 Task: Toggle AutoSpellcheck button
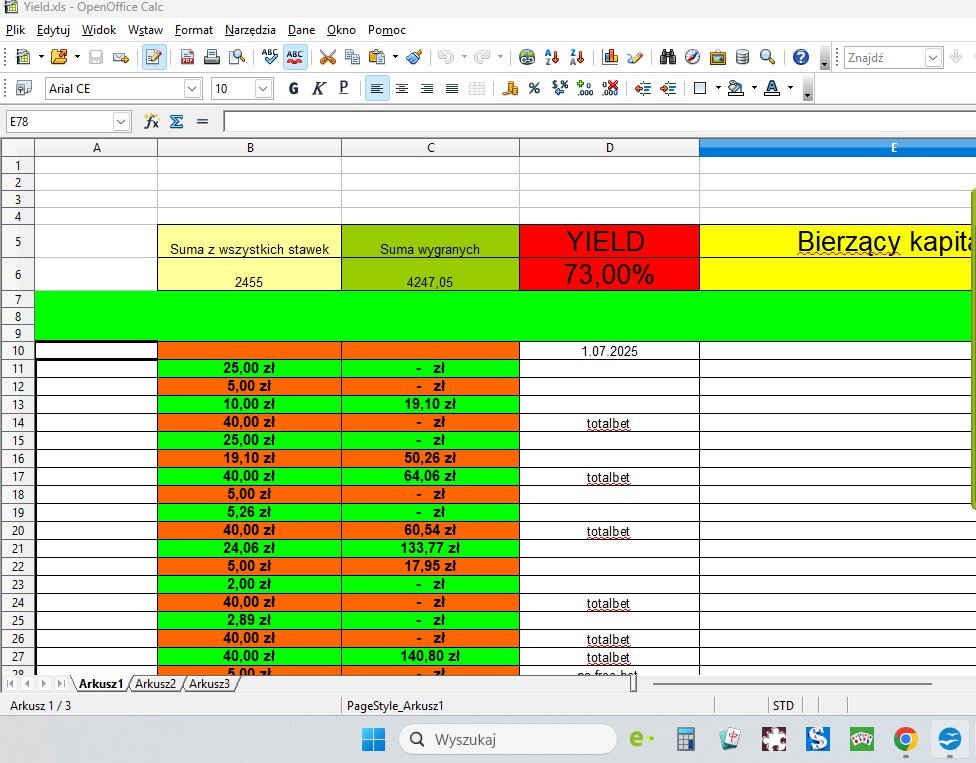click(x=295, y=57)
